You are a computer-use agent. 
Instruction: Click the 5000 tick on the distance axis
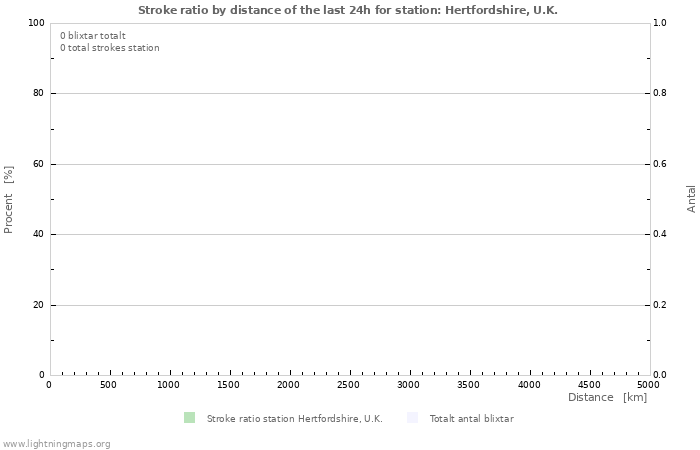click(648, 385)
